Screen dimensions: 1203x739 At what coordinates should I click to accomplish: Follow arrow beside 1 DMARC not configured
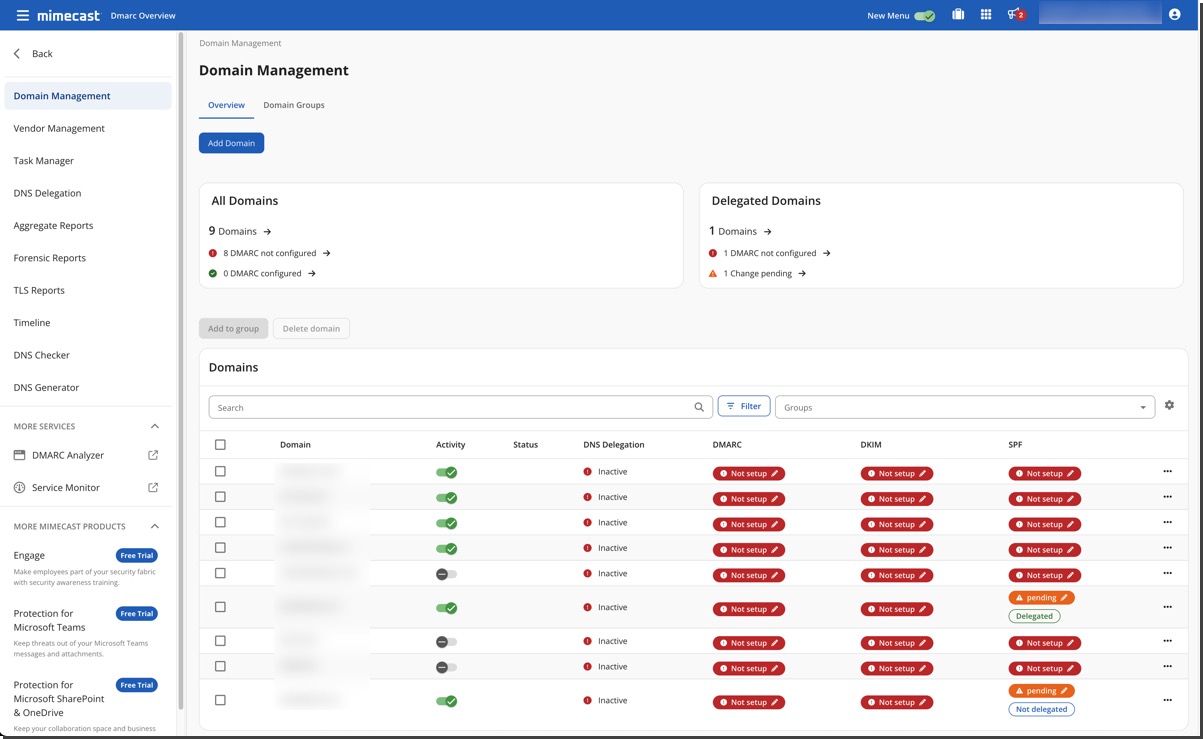(827, 253)
